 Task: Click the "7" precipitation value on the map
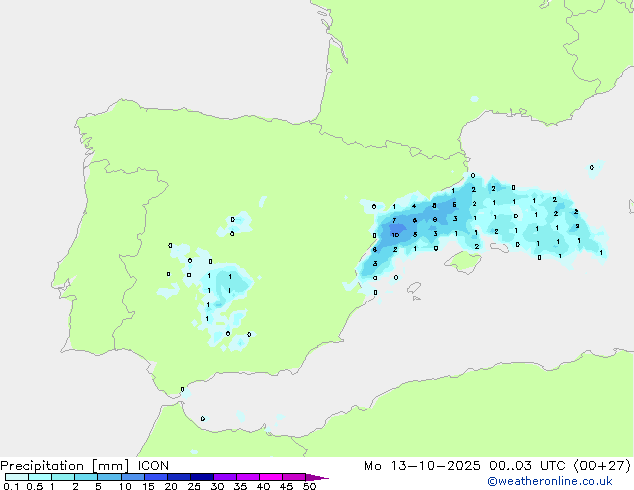(x=394, y=220)
